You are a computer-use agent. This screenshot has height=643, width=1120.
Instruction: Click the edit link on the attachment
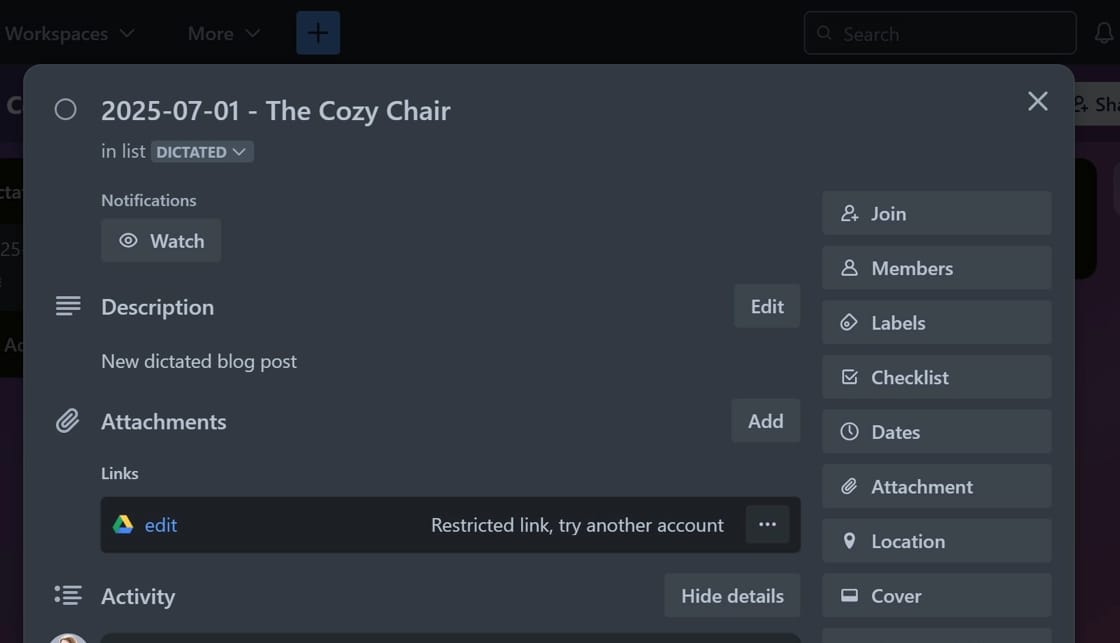(x=160, y=524)
